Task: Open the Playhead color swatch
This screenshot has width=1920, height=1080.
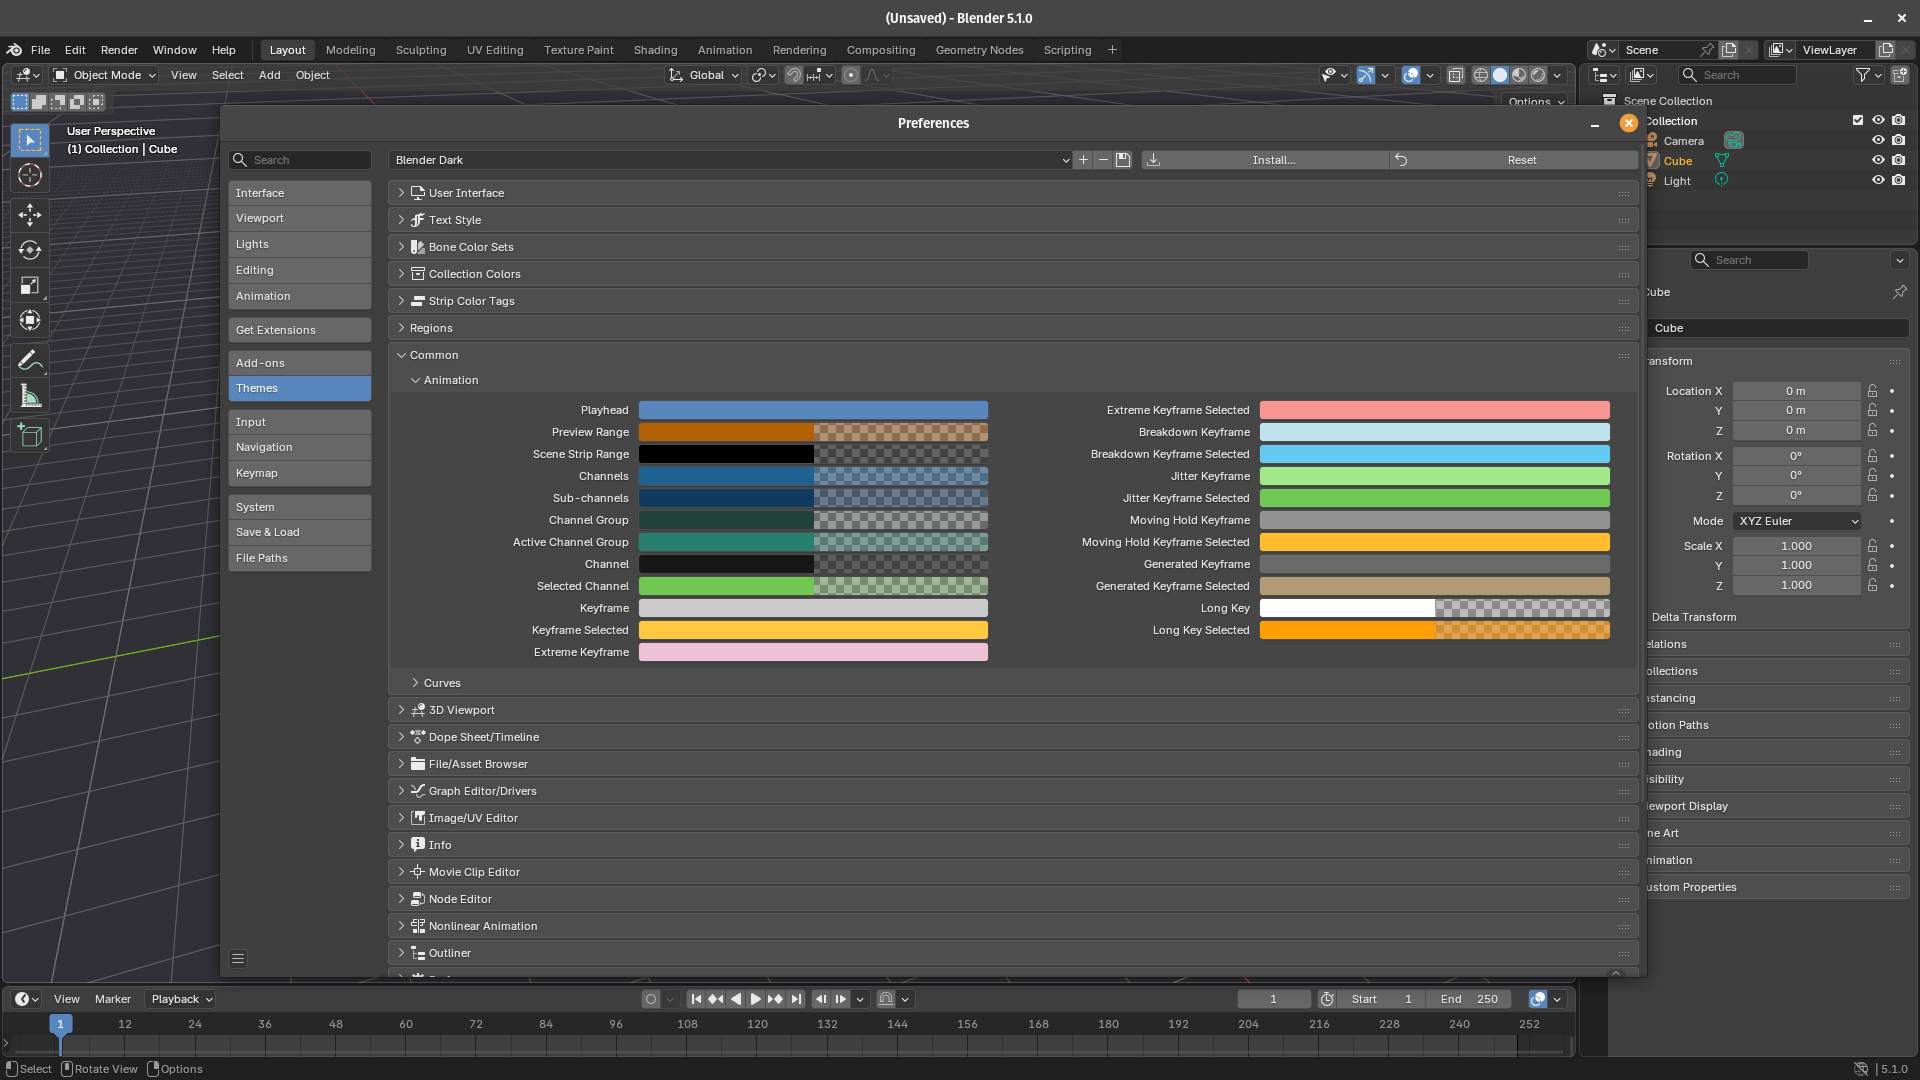Action: pos(812,410)
